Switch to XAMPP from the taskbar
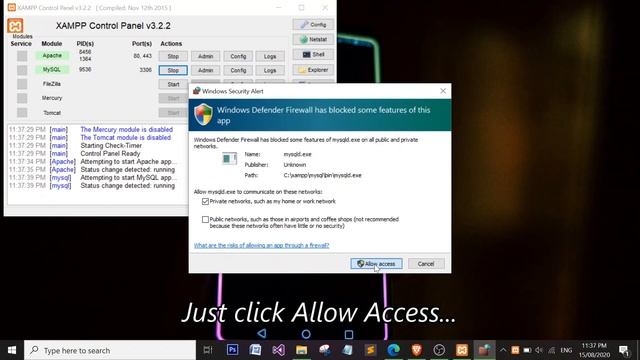Image resolution: width=640 pixels, height=360 pixels. point(462,350)
